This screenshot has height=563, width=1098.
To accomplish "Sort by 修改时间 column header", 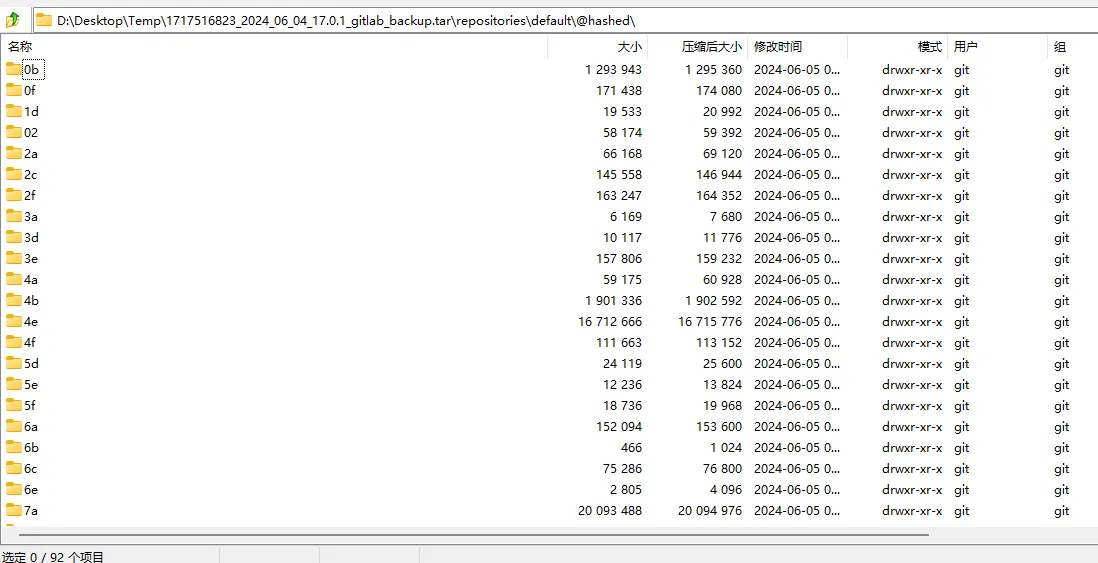I will (778, 47).
